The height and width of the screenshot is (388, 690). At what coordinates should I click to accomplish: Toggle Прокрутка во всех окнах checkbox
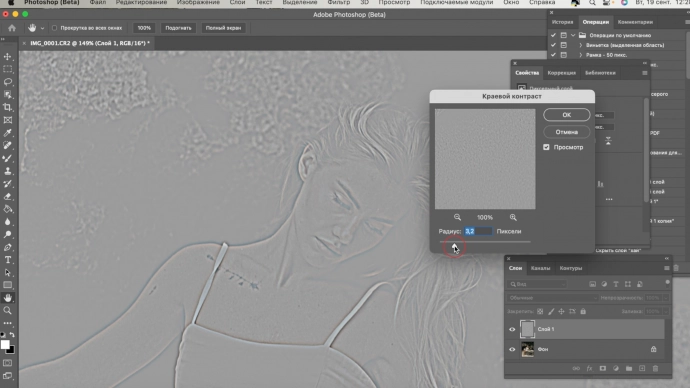54,28
